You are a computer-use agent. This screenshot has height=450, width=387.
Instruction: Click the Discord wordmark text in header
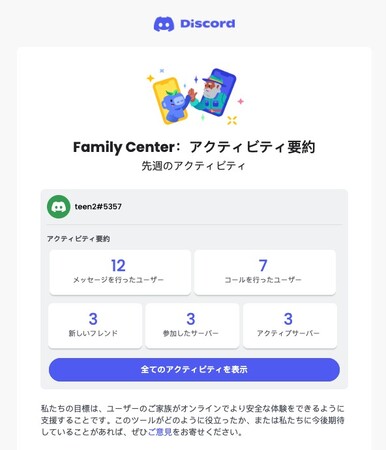(207, 24)
